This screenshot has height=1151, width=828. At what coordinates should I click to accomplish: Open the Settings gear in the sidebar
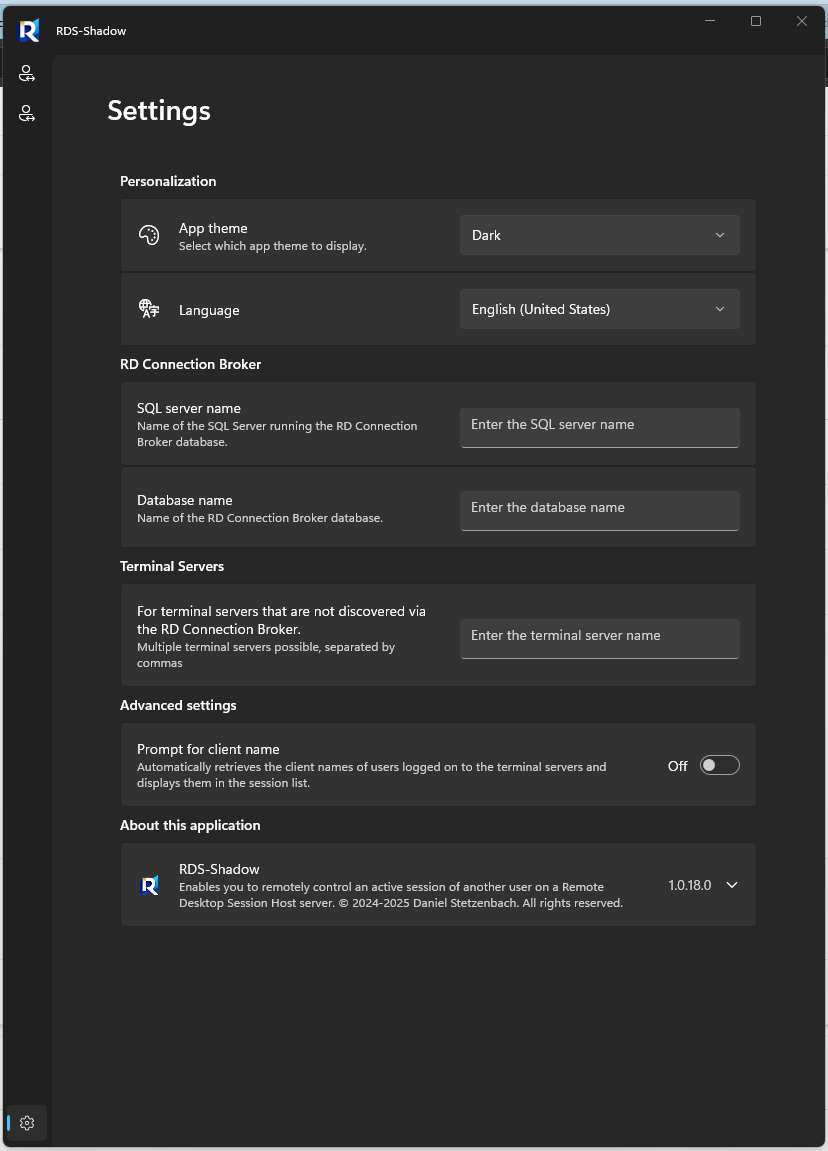[27, 1122]
